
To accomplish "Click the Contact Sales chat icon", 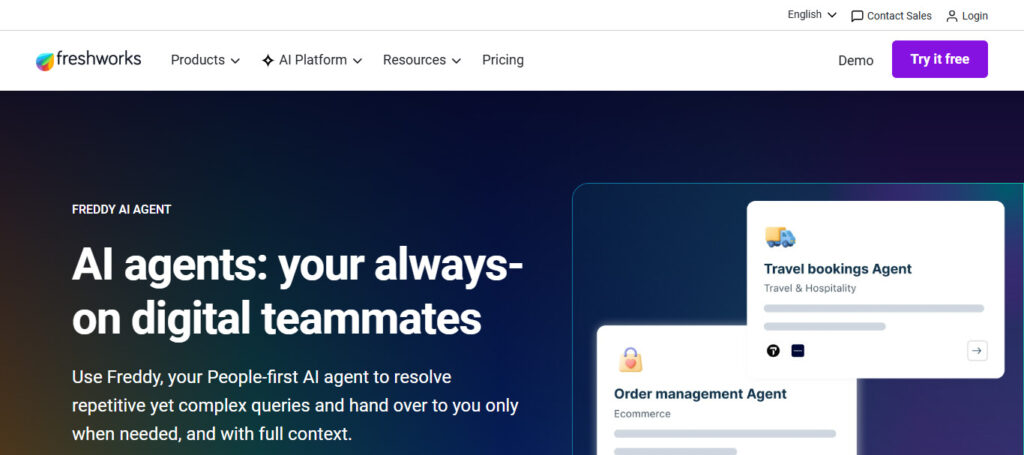I will pyautogui.click(x=857, y=16).
